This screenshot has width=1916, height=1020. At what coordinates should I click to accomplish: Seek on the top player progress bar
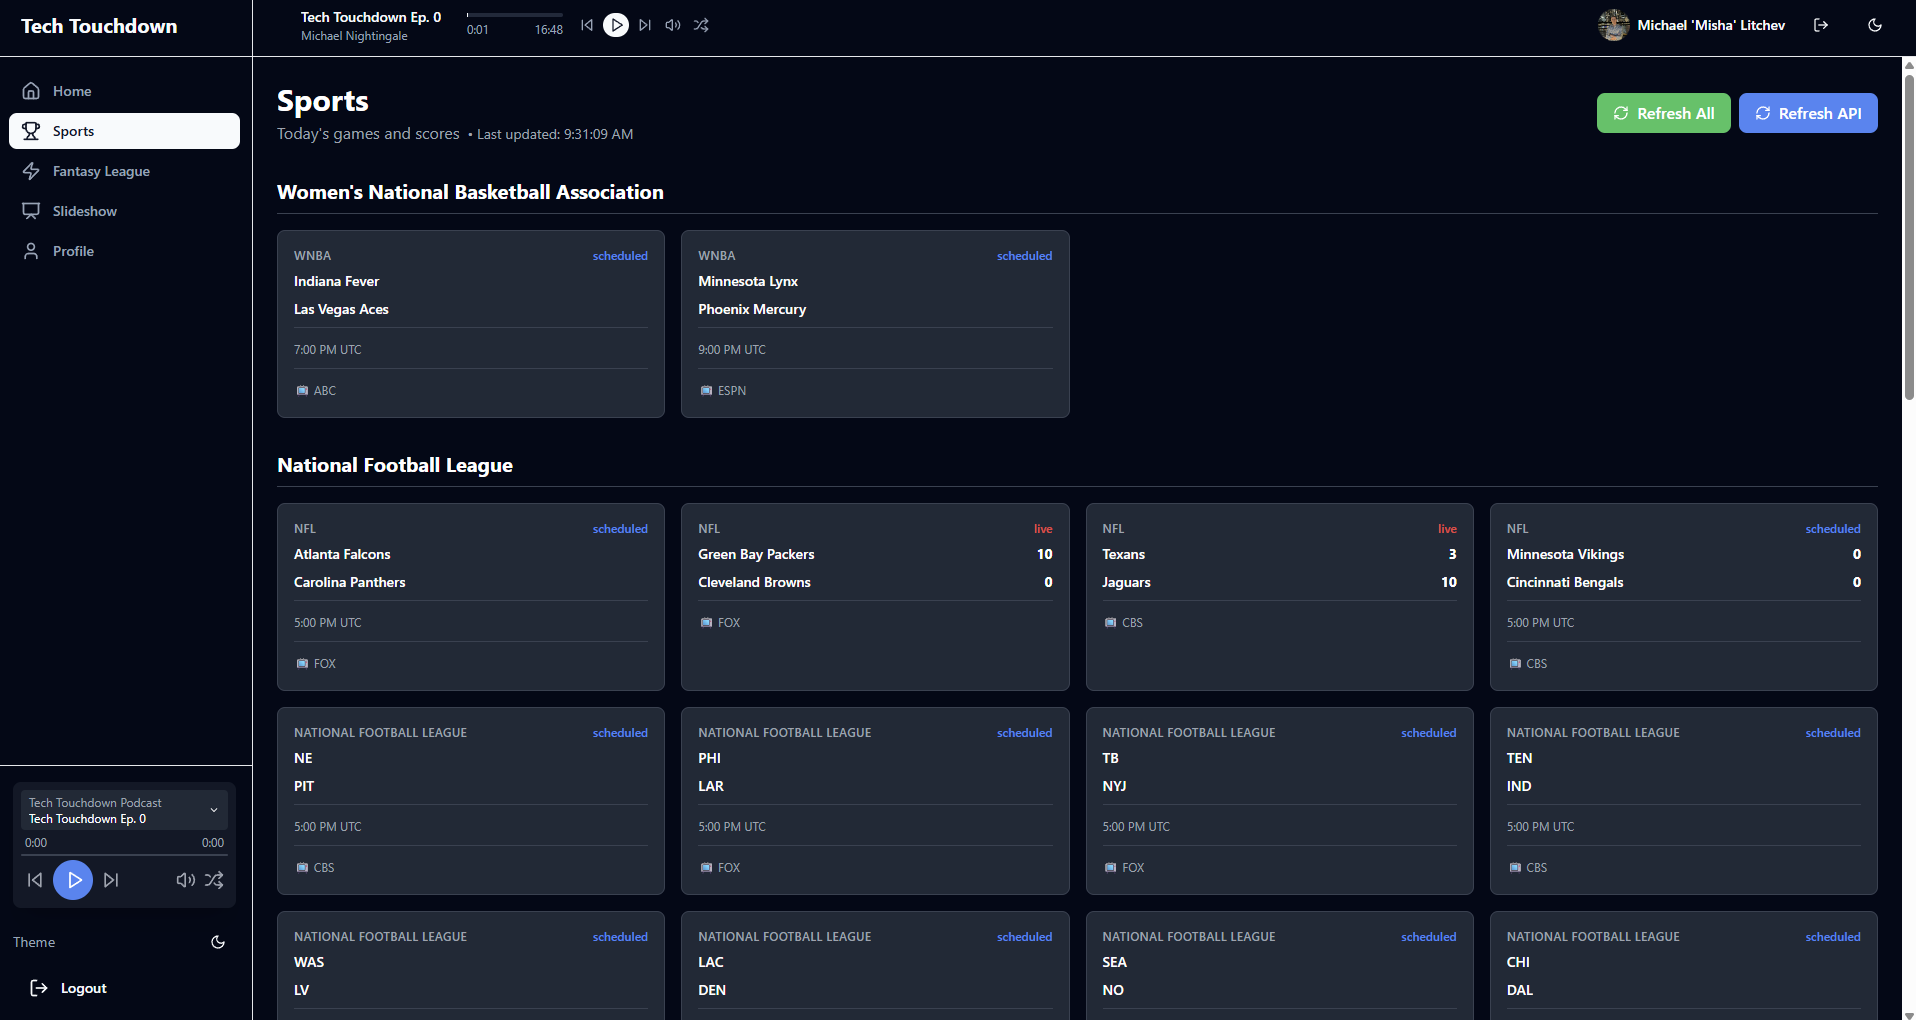click(x=514, y=15)
